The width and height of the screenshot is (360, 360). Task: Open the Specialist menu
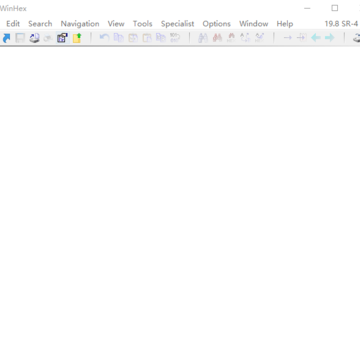[x=178, y=24]
